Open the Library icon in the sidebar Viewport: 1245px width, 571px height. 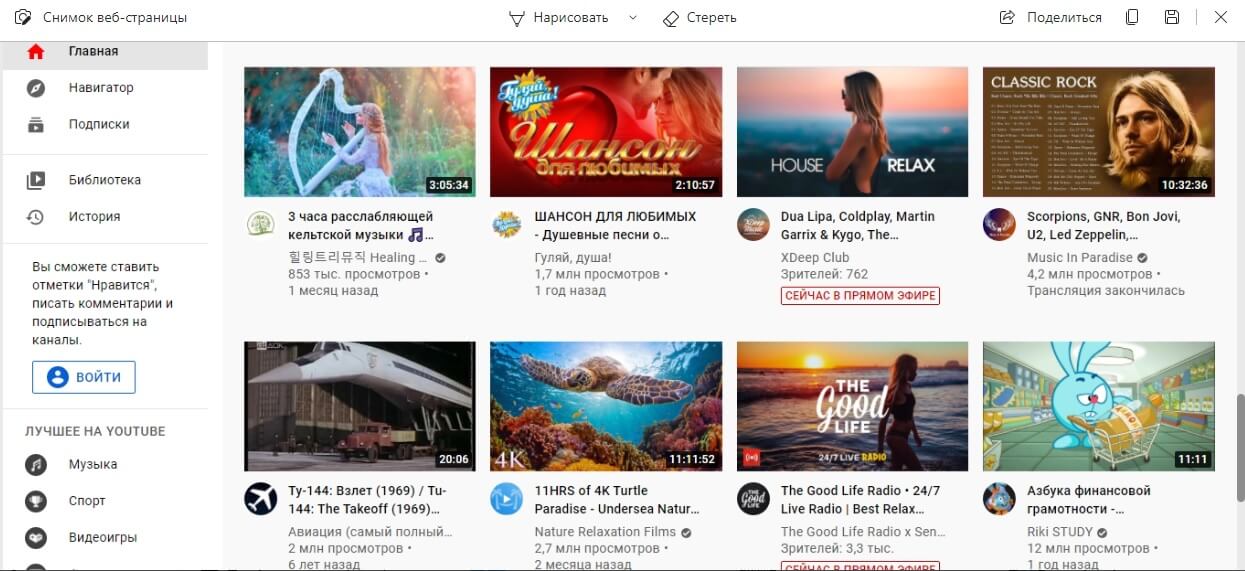pos(36,181)
